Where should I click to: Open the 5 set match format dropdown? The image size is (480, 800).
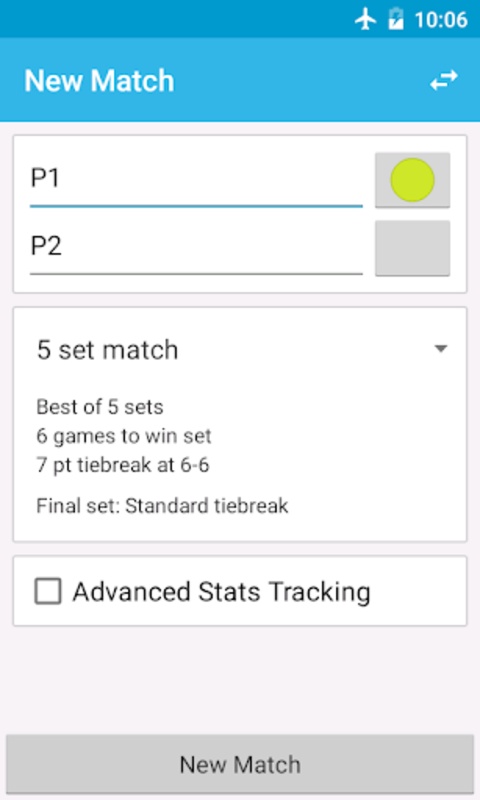pos(240,350)
